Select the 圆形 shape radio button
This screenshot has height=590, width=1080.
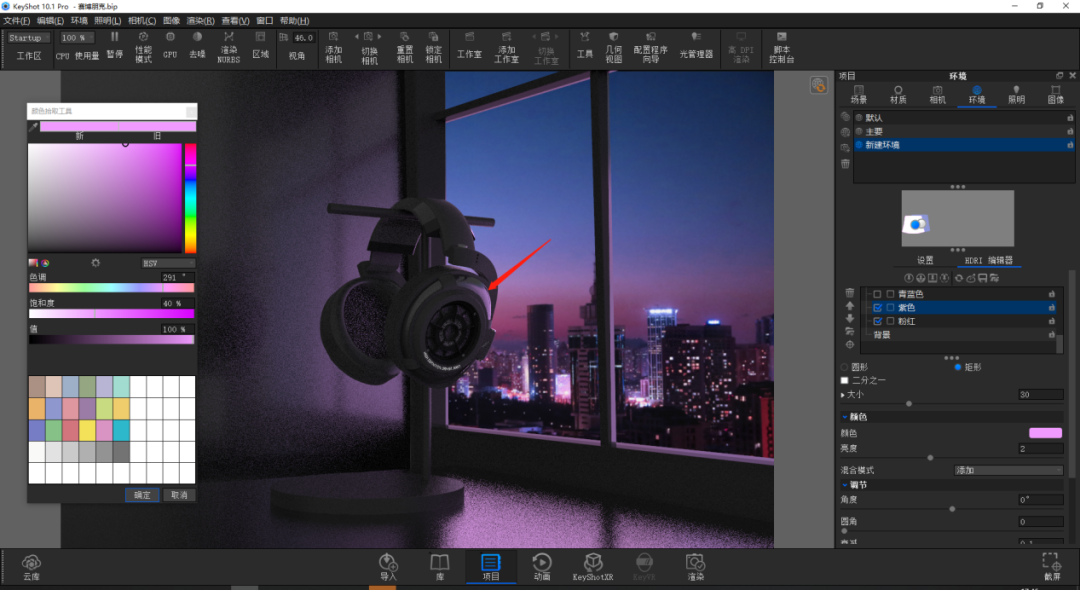[x=844, y=367]
